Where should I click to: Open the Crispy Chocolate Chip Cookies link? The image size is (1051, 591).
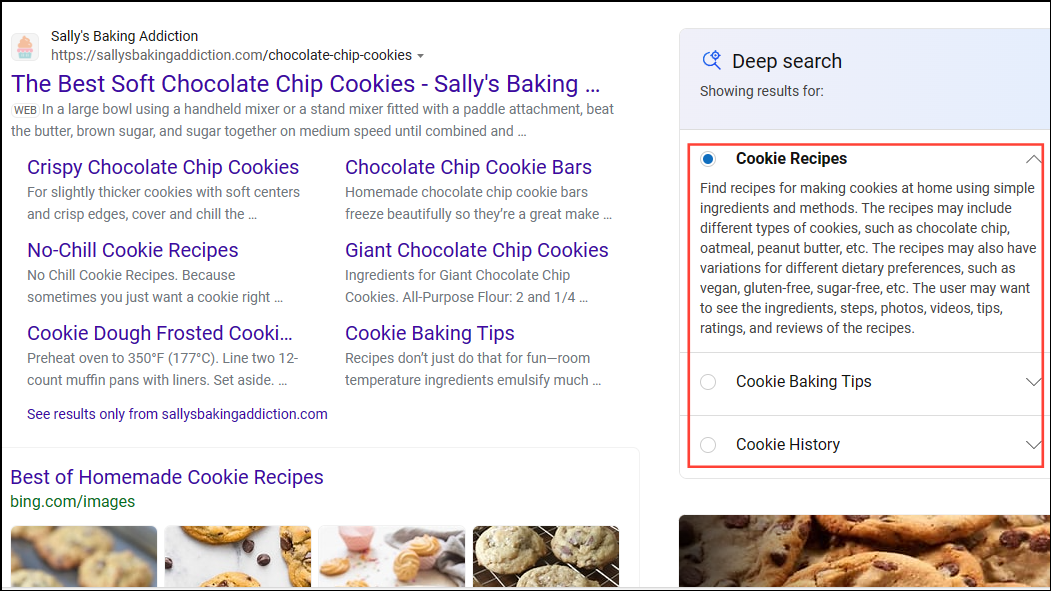pos(163,167)
